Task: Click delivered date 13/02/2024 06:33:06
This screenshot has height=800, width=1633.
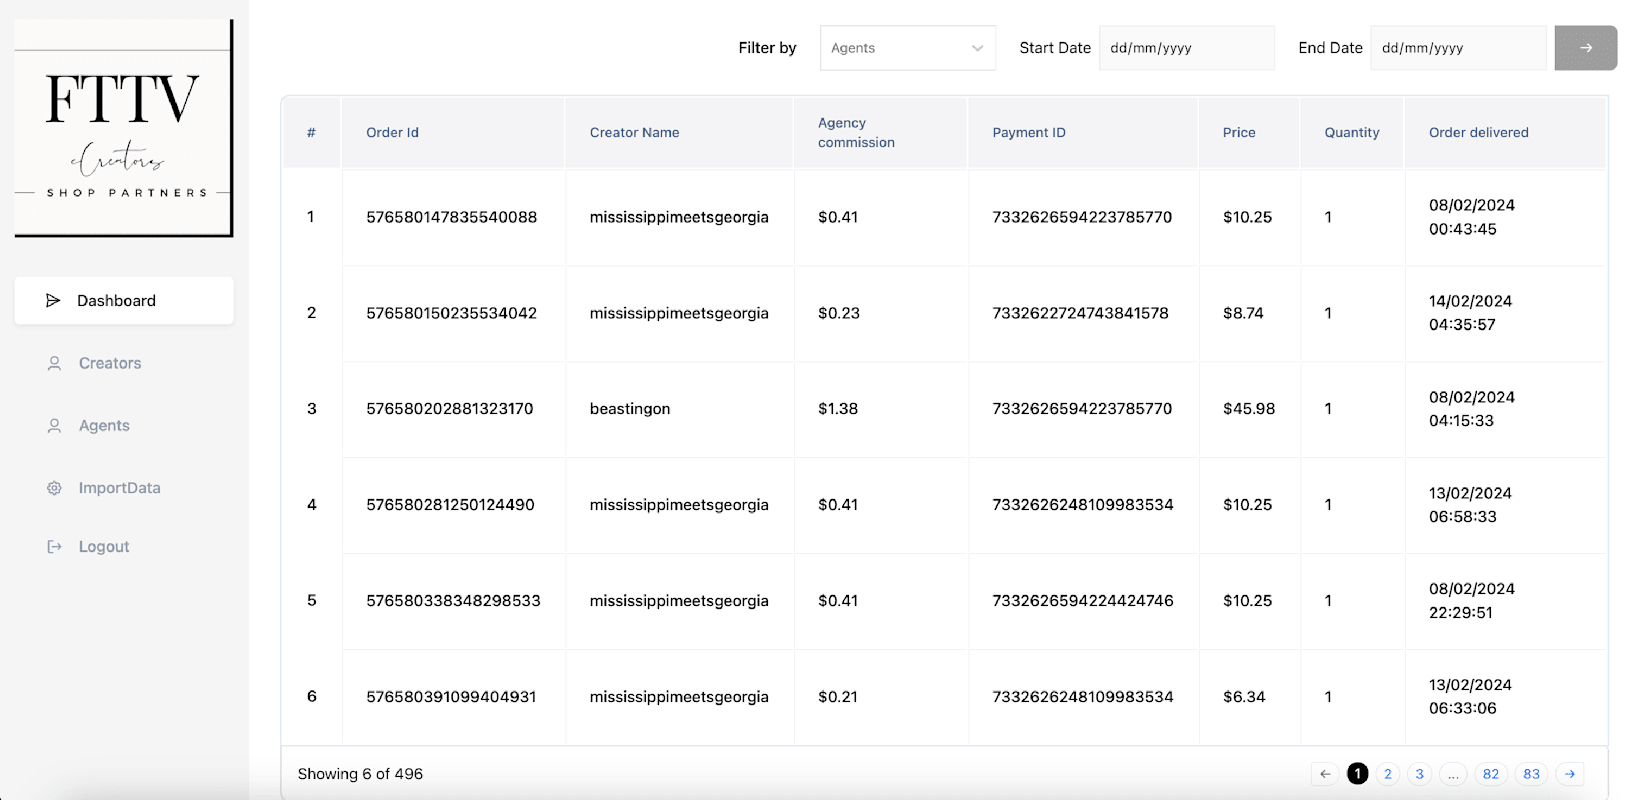Action: pos(1470,697)
